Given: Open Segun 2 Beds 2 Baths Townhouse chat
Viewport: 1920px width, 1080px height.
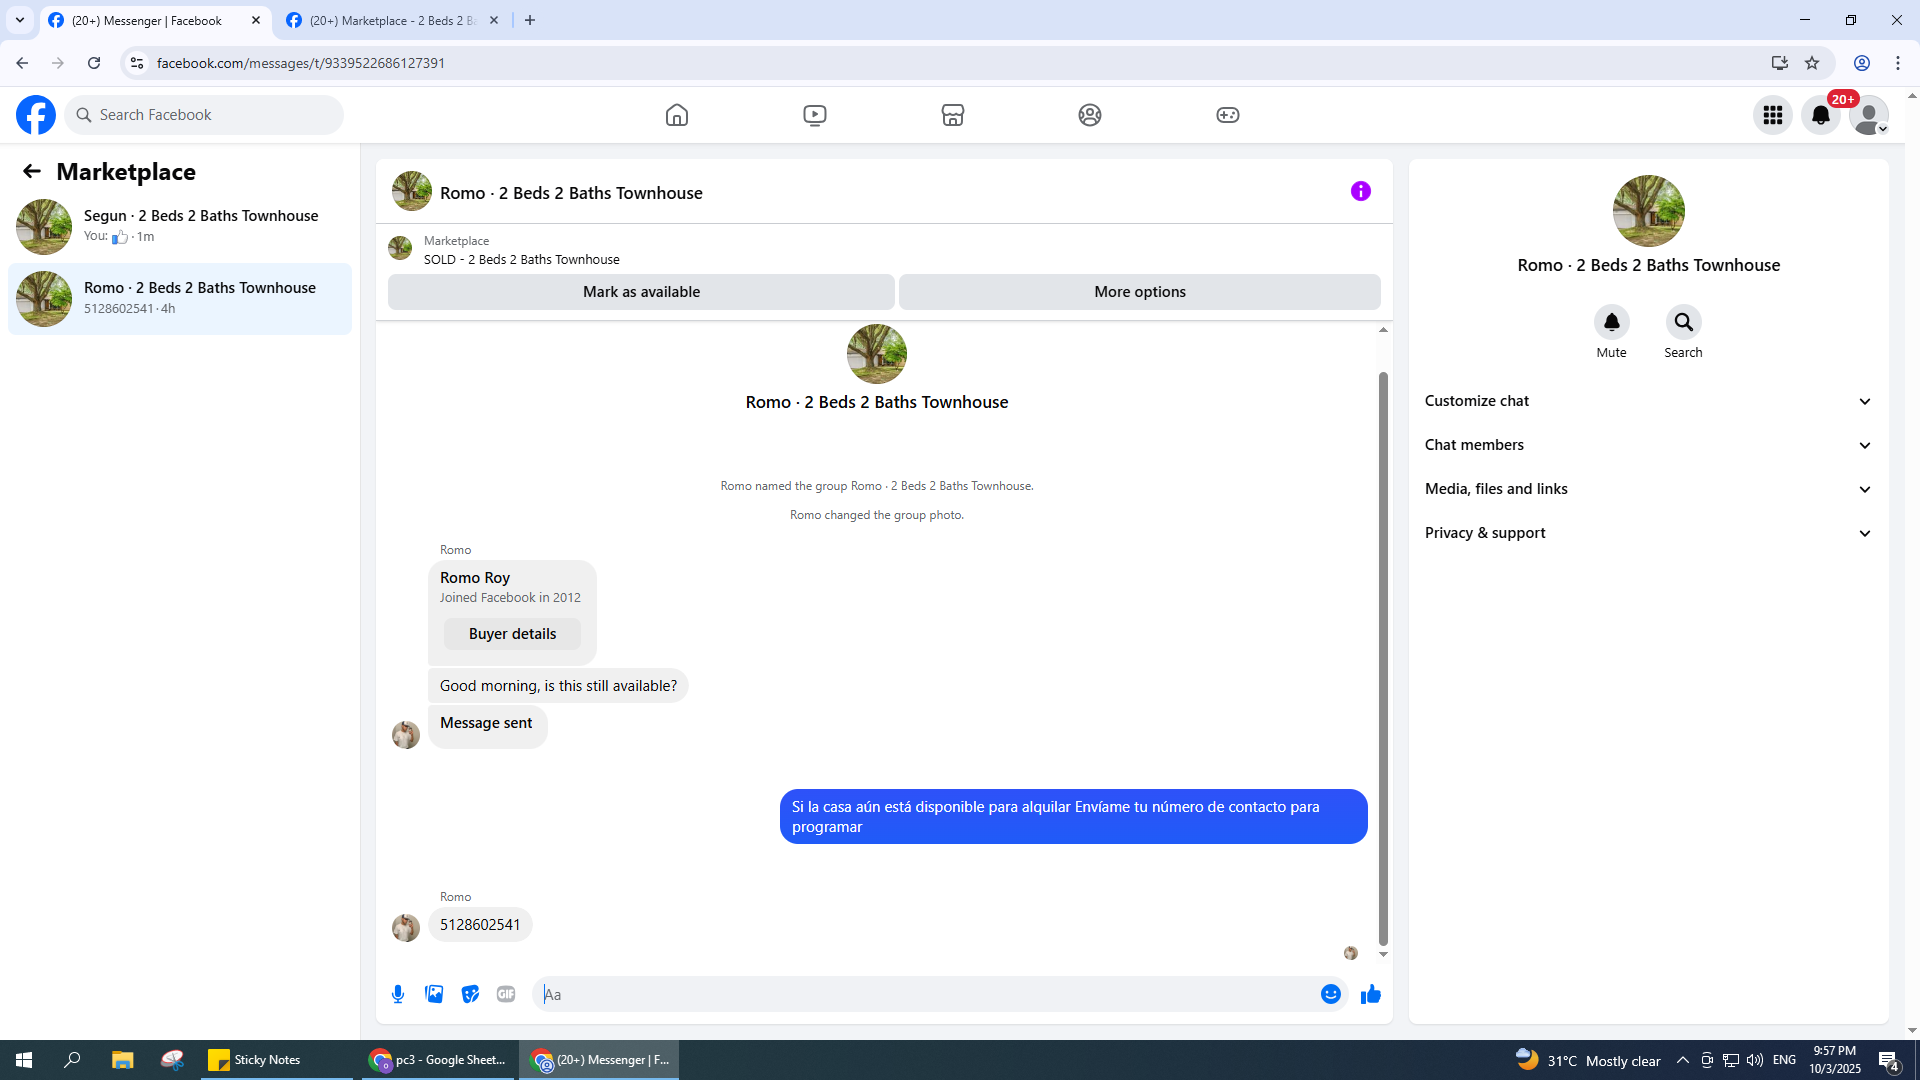Looking at the screenshot, I should click(x=180, y=226).
